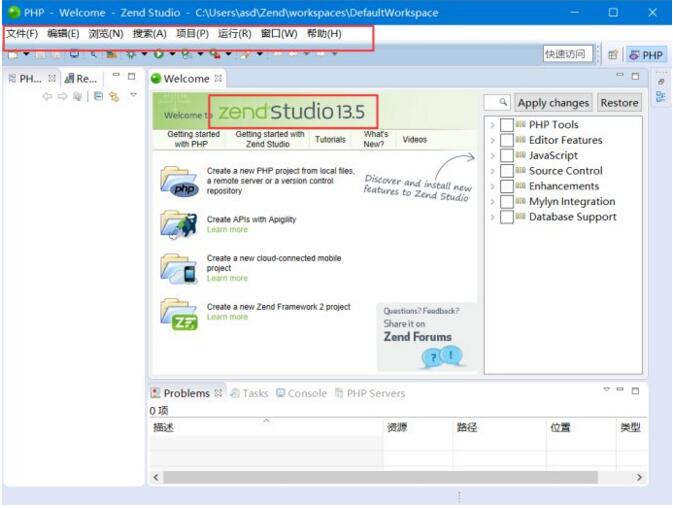The image size is (673, 508).
Task: Expand the Mylyn Integration tree node
Action: (492, 202)
